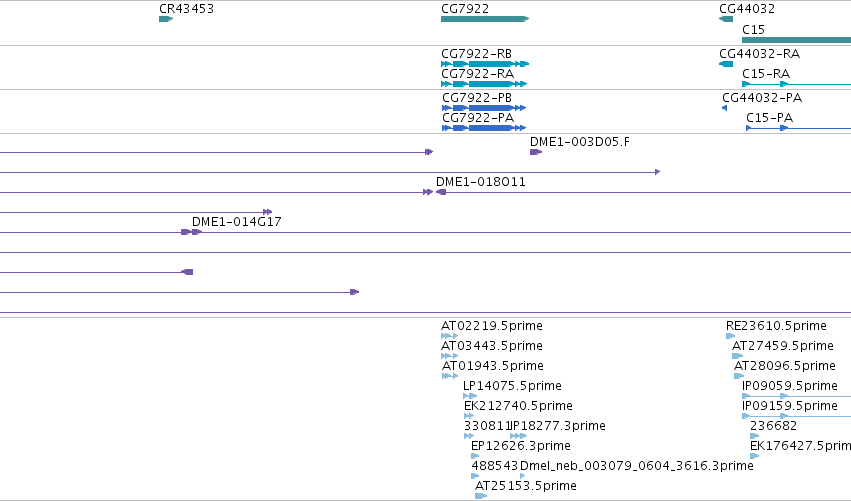The image size is (851, 501).
Task: Click the AT28096.5prime EST glyph
Action: pyautogui.click(x=739, y=376)
